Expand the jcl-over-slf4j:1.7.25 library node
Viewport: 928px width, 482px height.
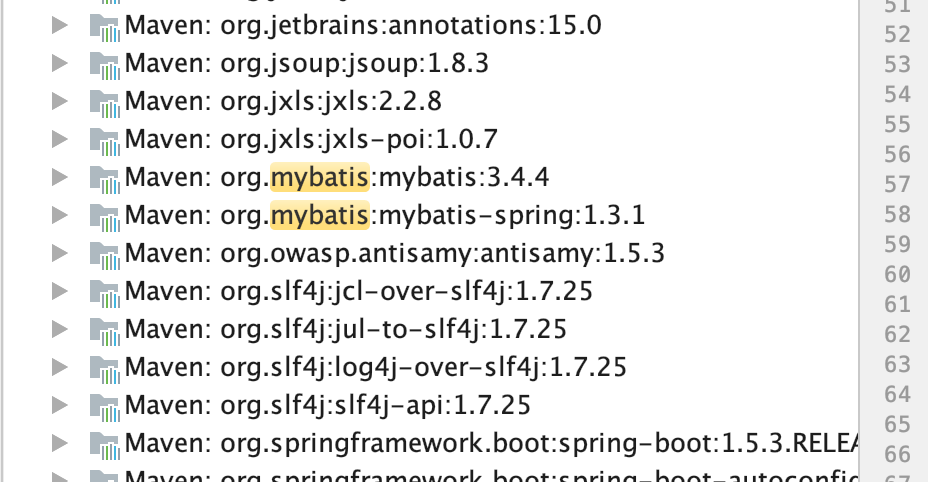tap(60, 291)
